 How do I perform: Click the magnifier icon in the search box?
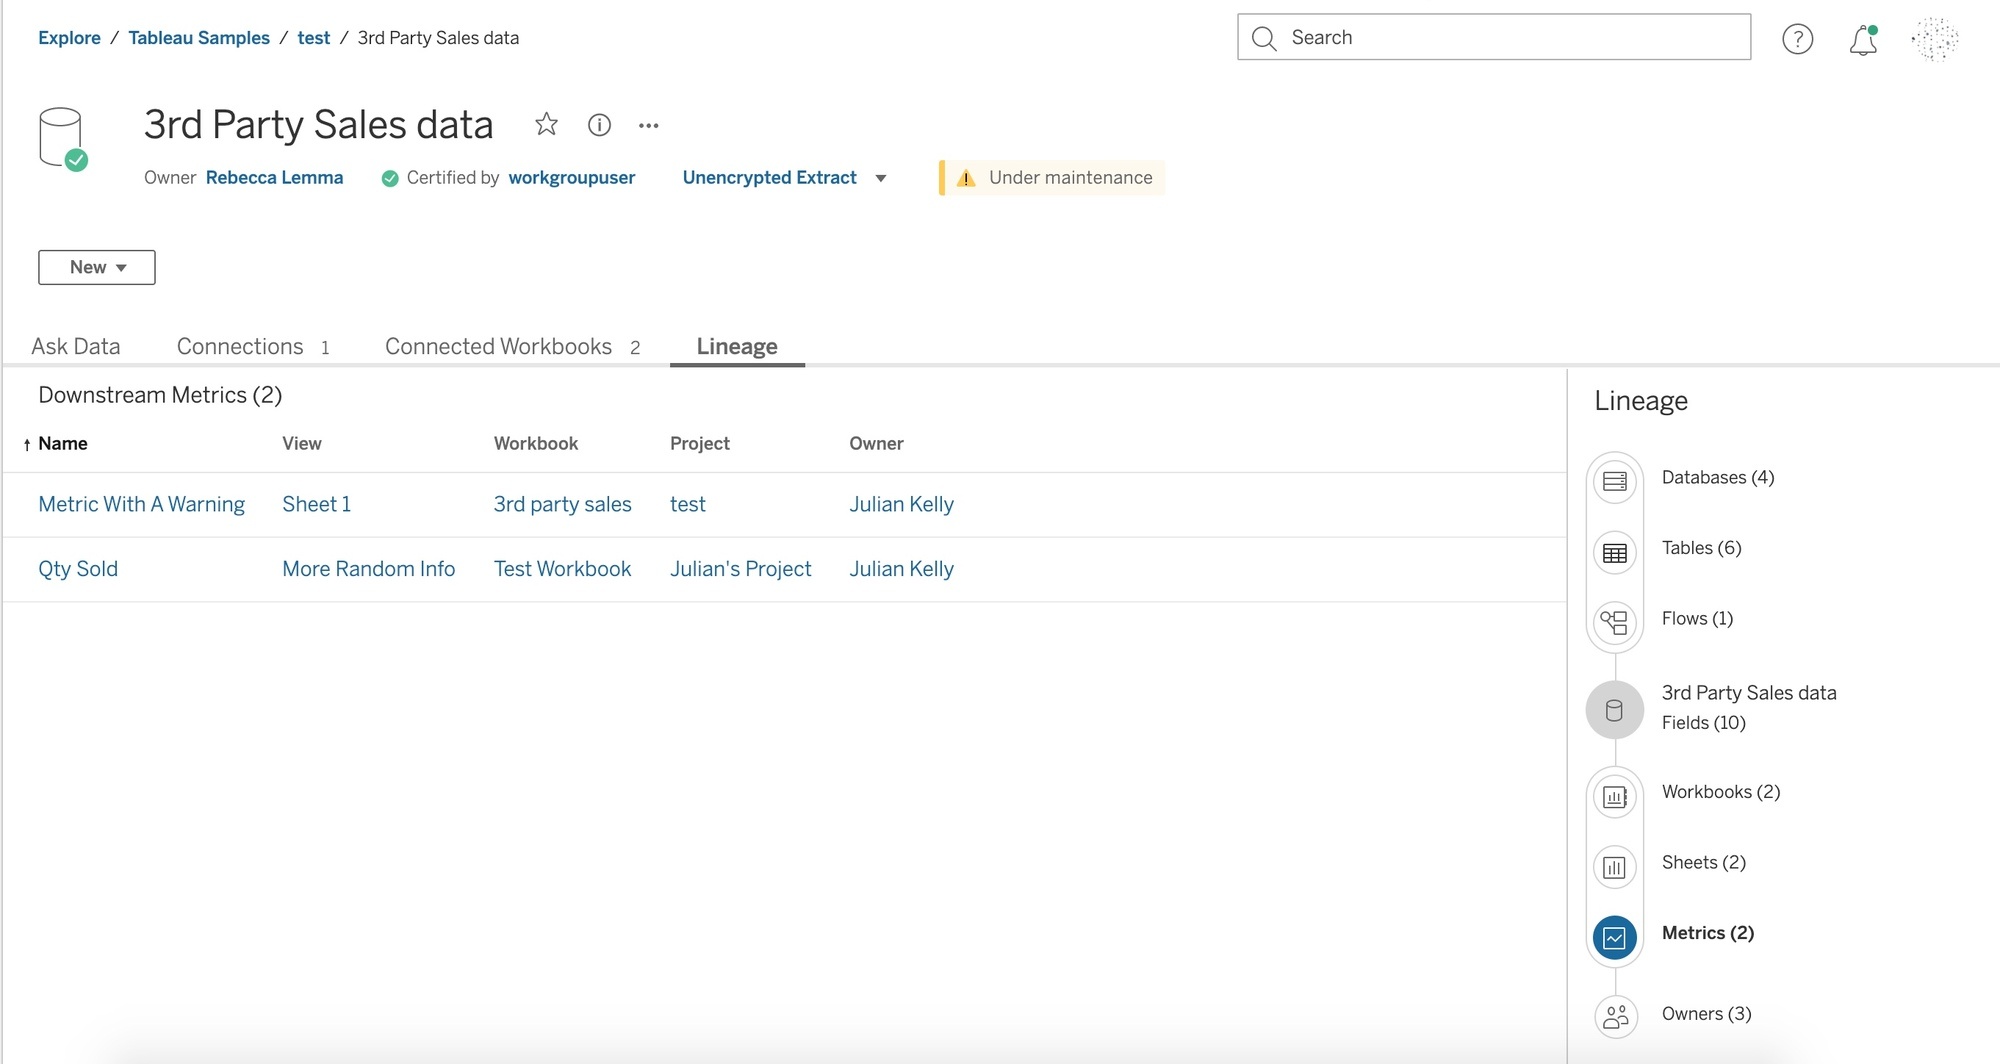click(1264, 38)
